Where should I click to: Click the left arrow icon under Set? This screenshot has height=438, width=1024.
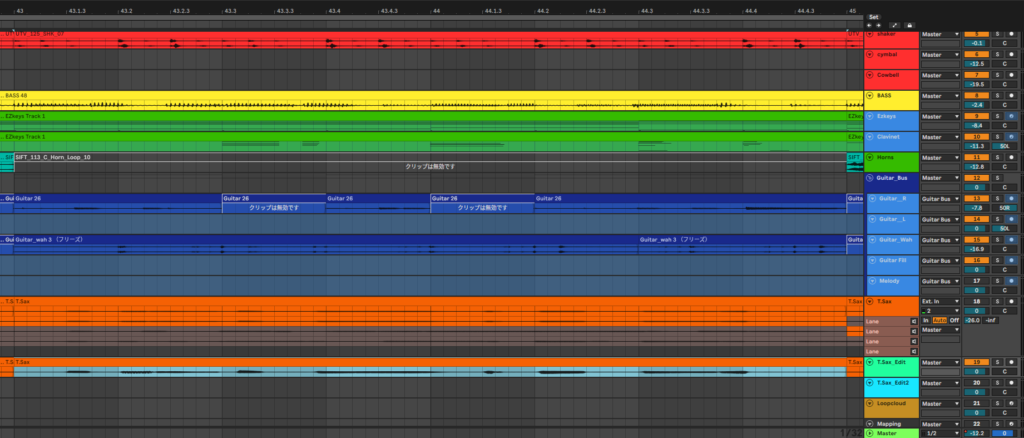(x=868, y=25)
